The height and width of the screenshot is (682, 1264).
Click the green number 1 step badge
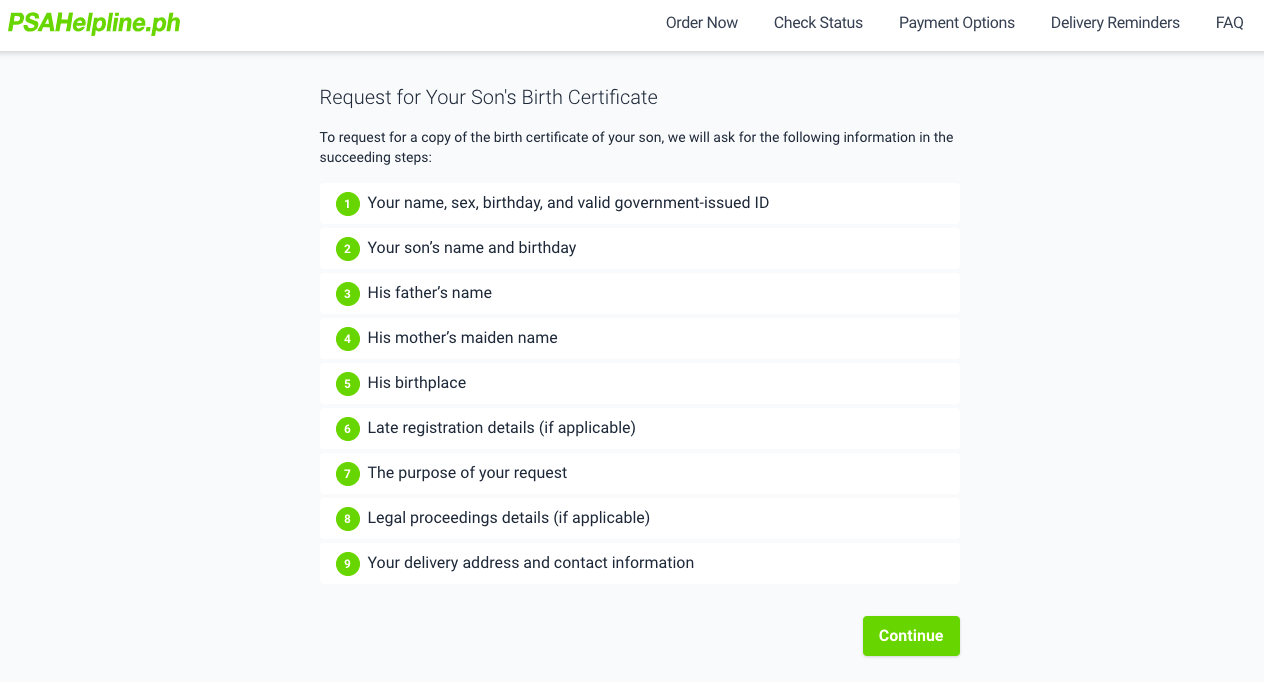point(347,204)
